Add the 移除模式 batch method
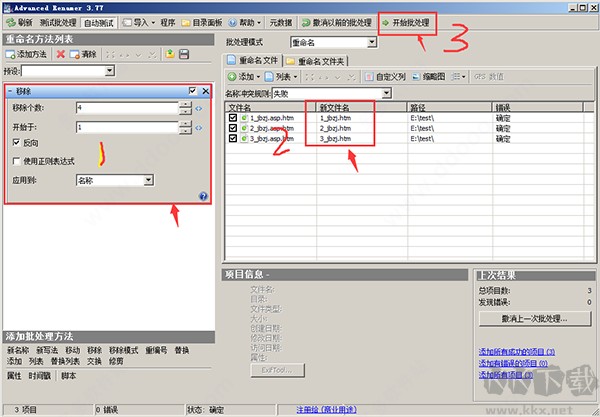This screenshot has height=417, width=600. pyautogui.click(x=124, y=350)
